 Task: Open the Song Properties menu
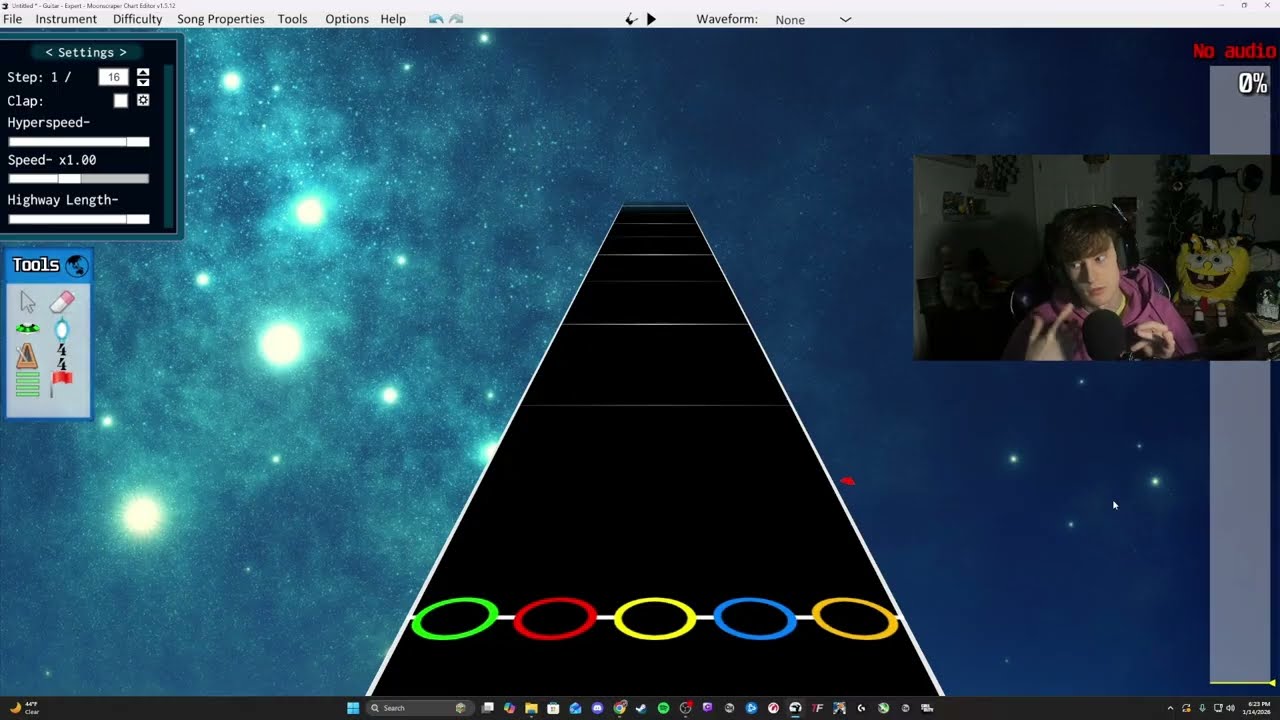coord(221,19)
